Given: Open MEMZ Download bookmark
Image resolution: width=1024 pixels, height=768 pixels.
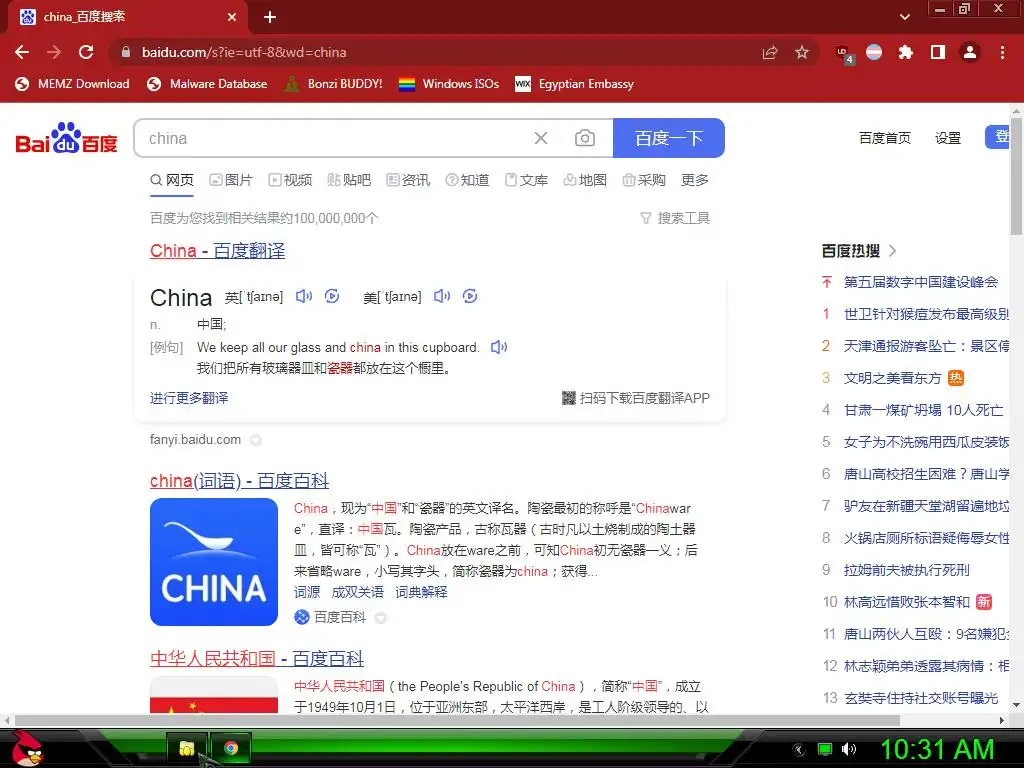Looking at the screenshot, I should (72, 84).
